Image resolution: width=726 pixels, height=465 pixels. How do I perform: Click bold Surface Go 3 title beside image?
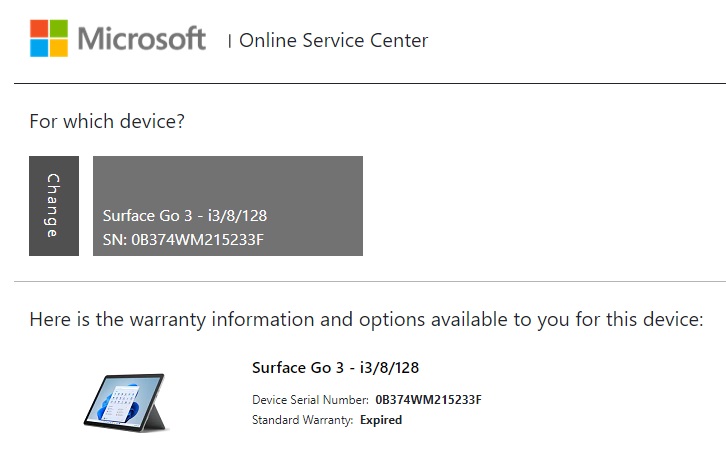335,367
